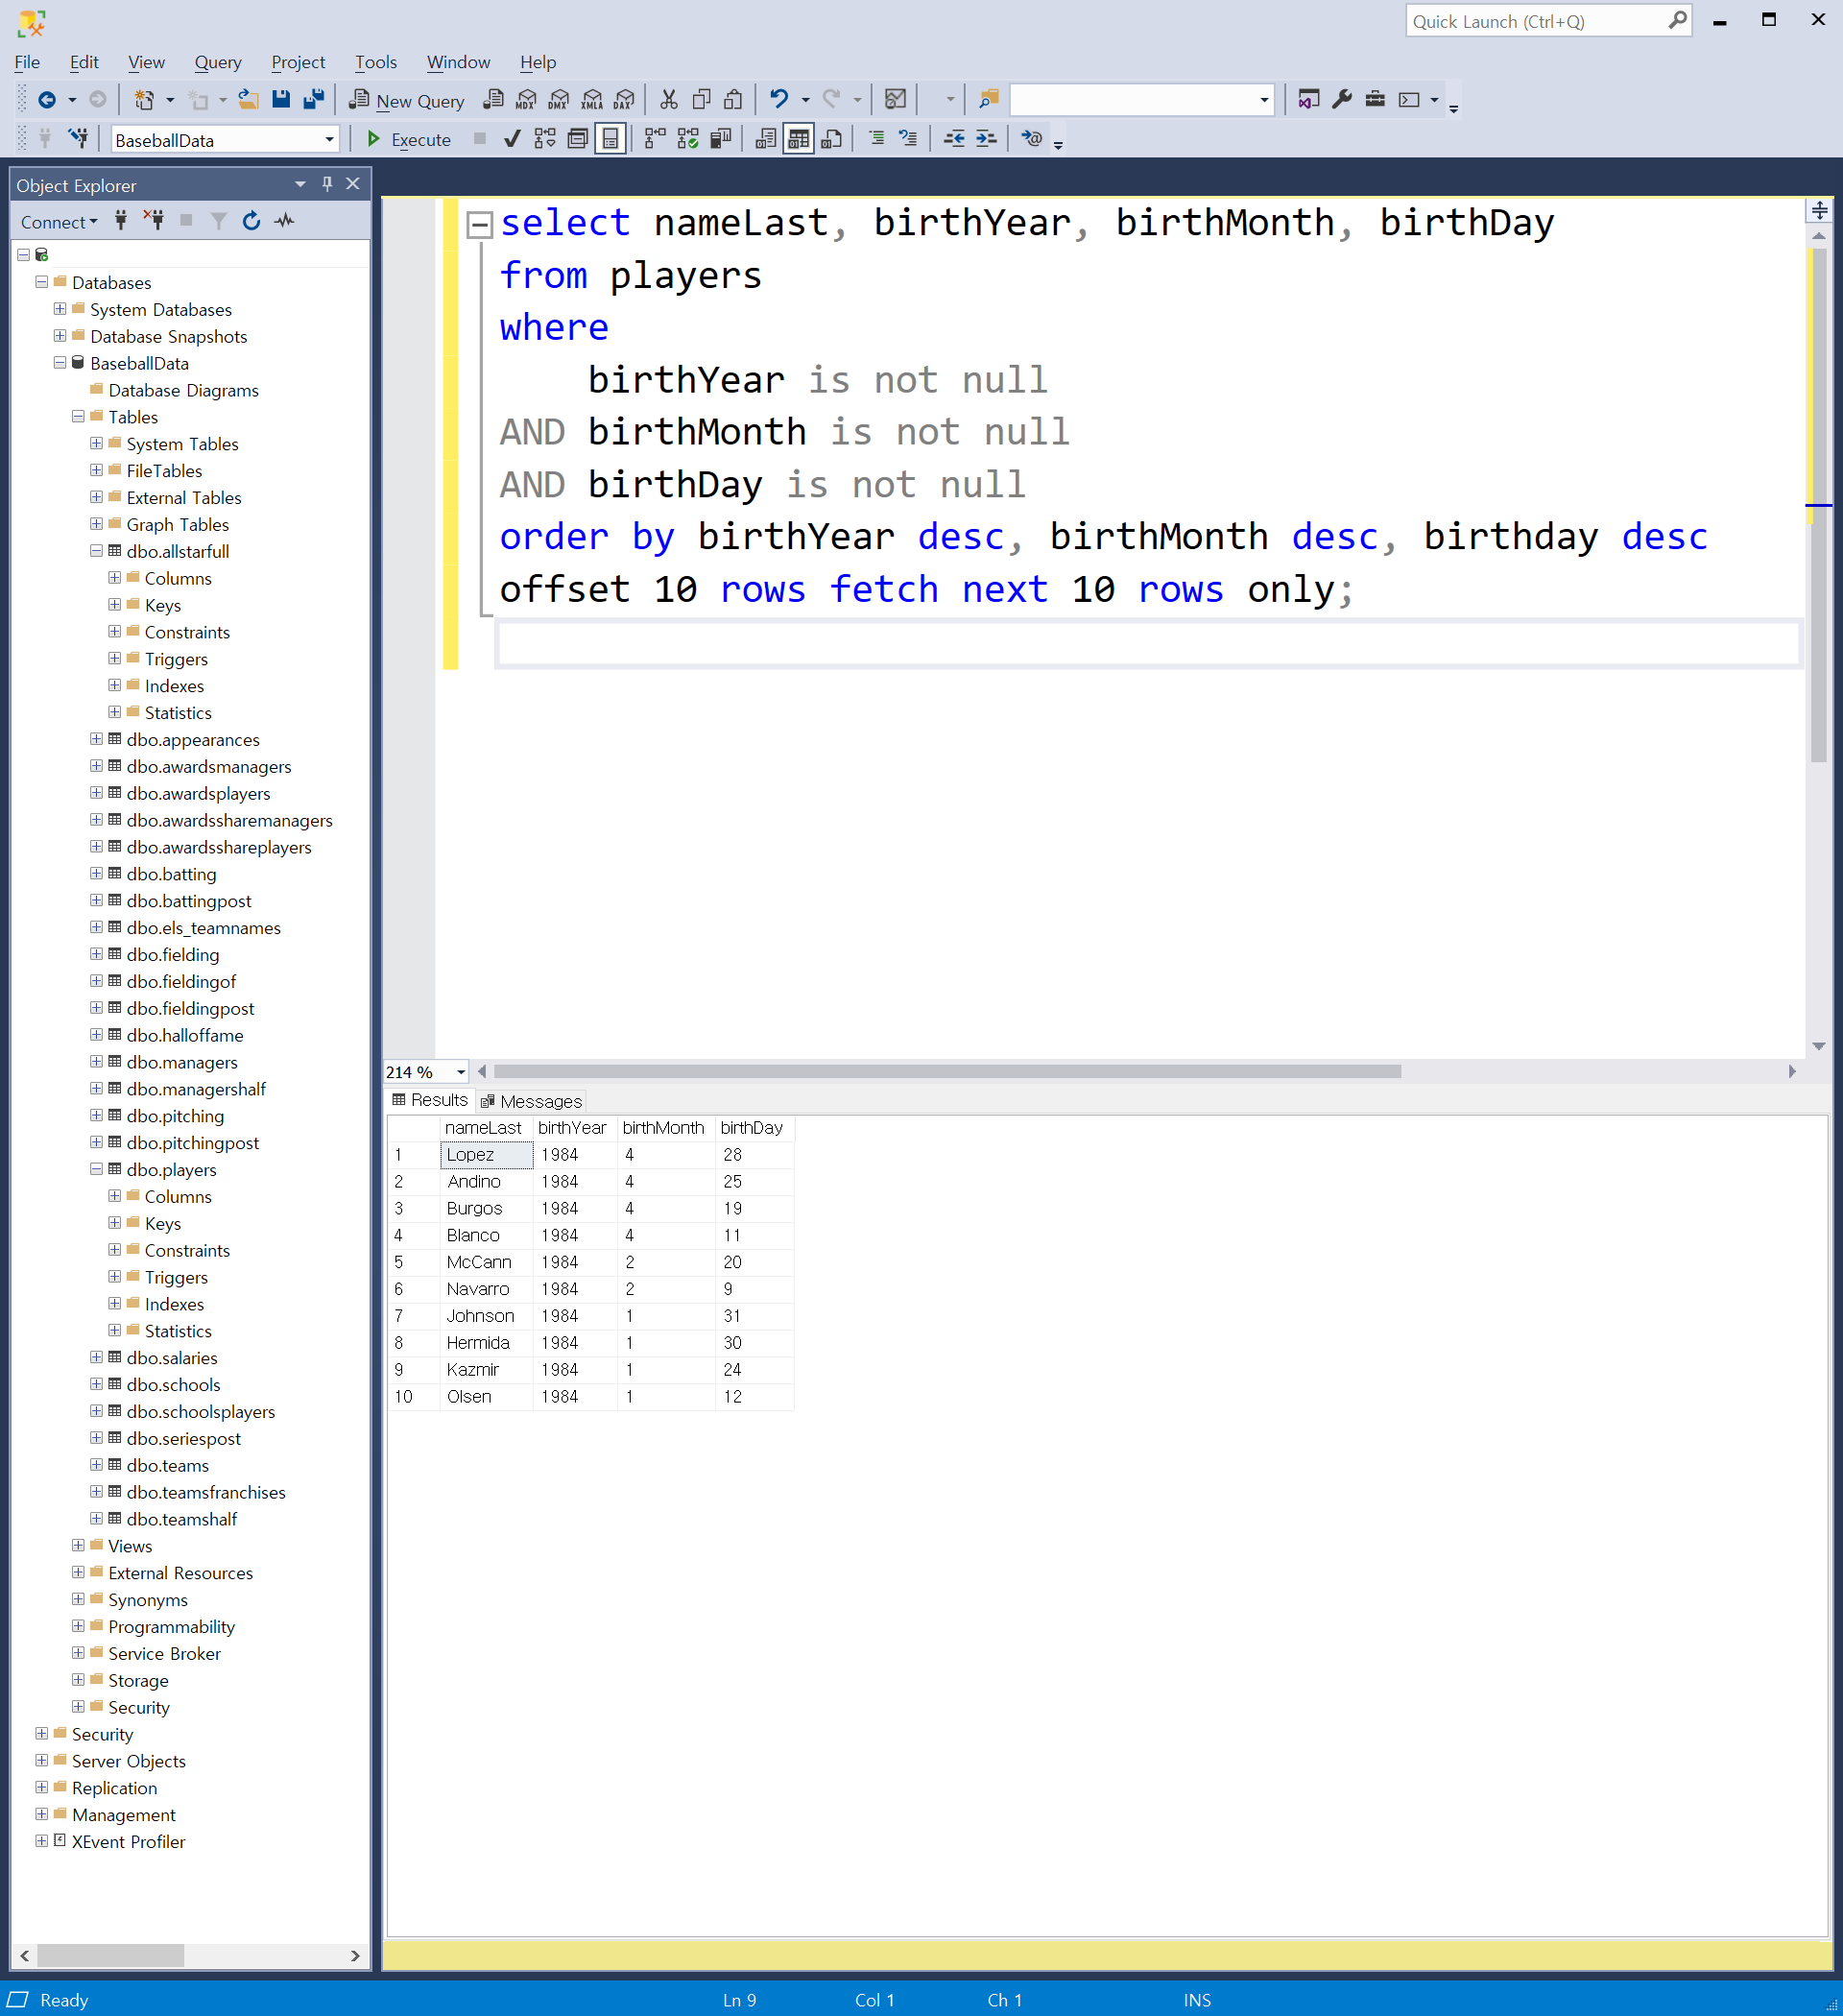Click the Undo arrow icon
1843x2016 pixels.
pyautogui.click(x=778, y=99)
